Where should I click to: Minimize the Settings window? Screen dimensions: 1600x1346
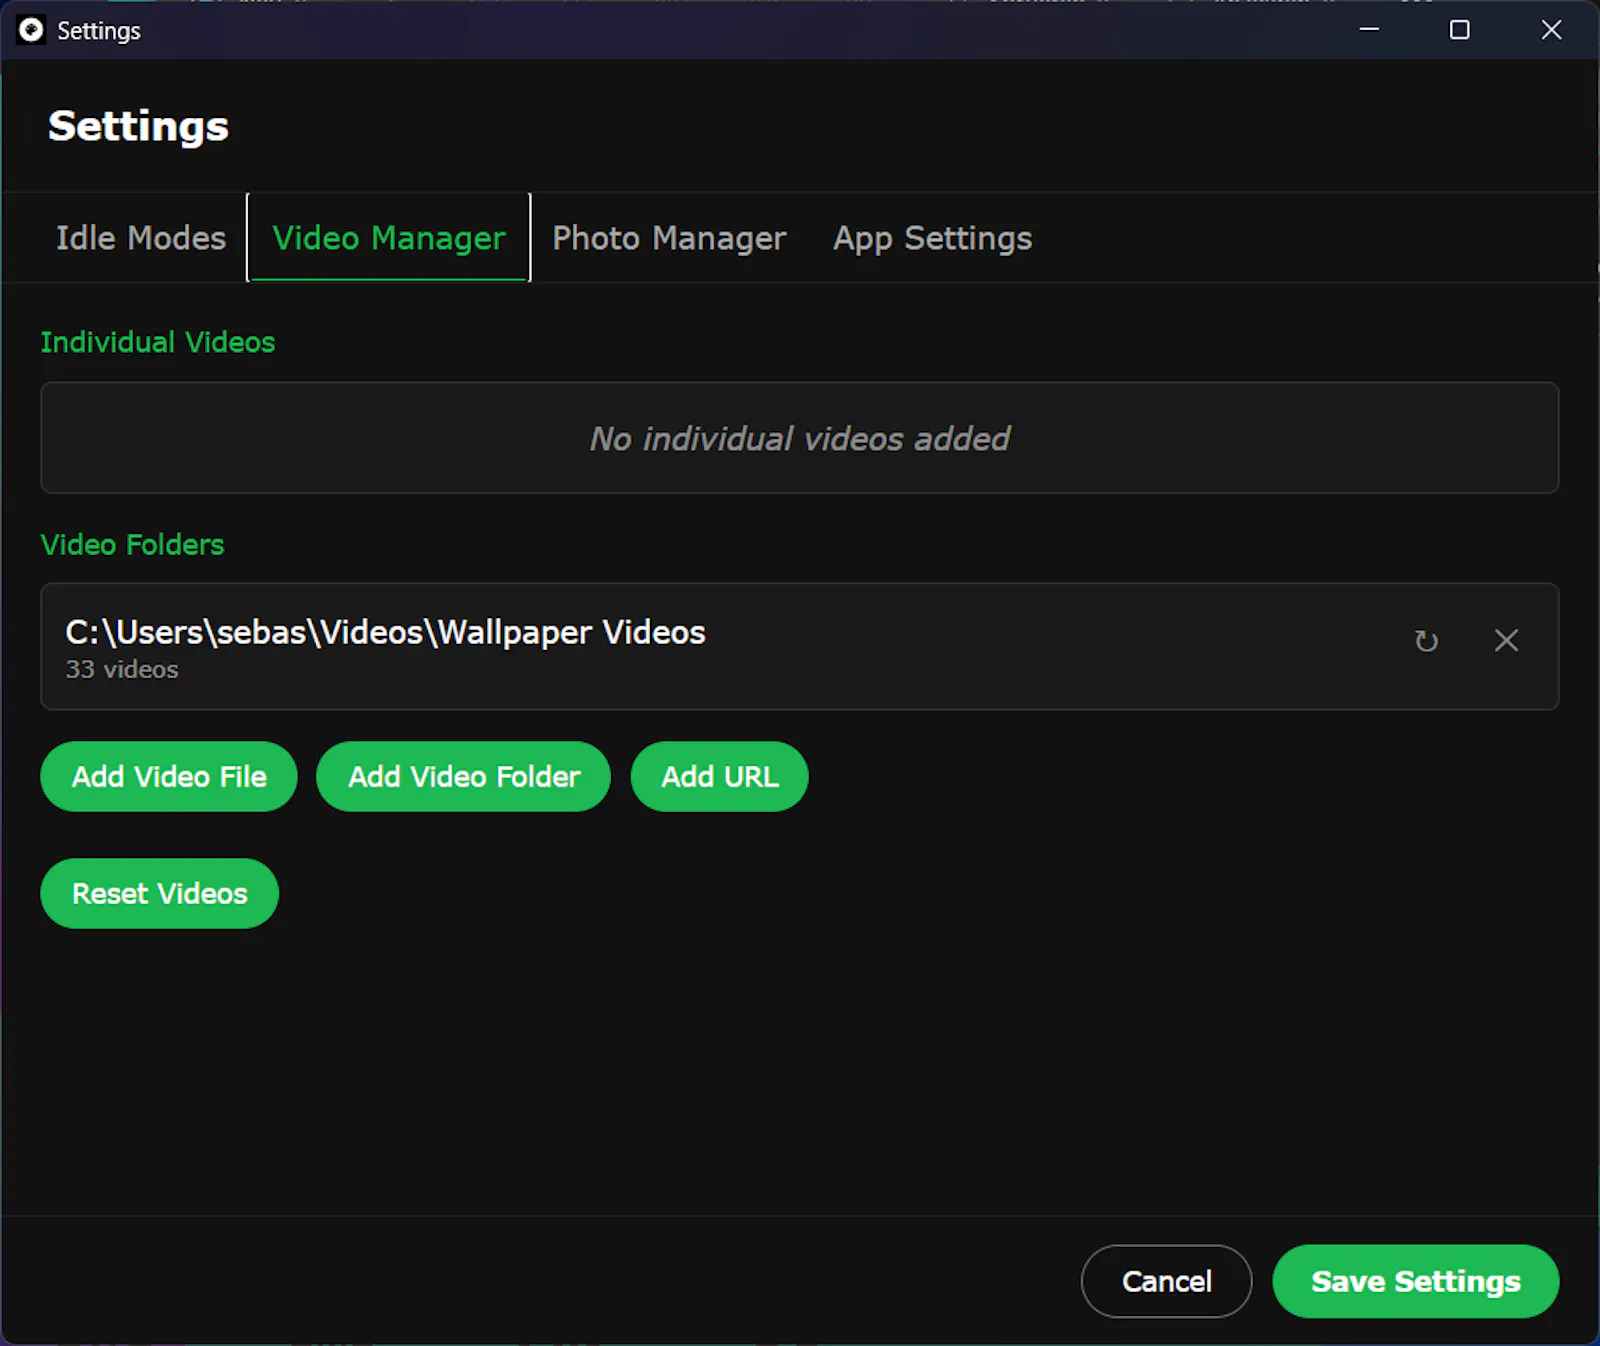click(1369, 30)
